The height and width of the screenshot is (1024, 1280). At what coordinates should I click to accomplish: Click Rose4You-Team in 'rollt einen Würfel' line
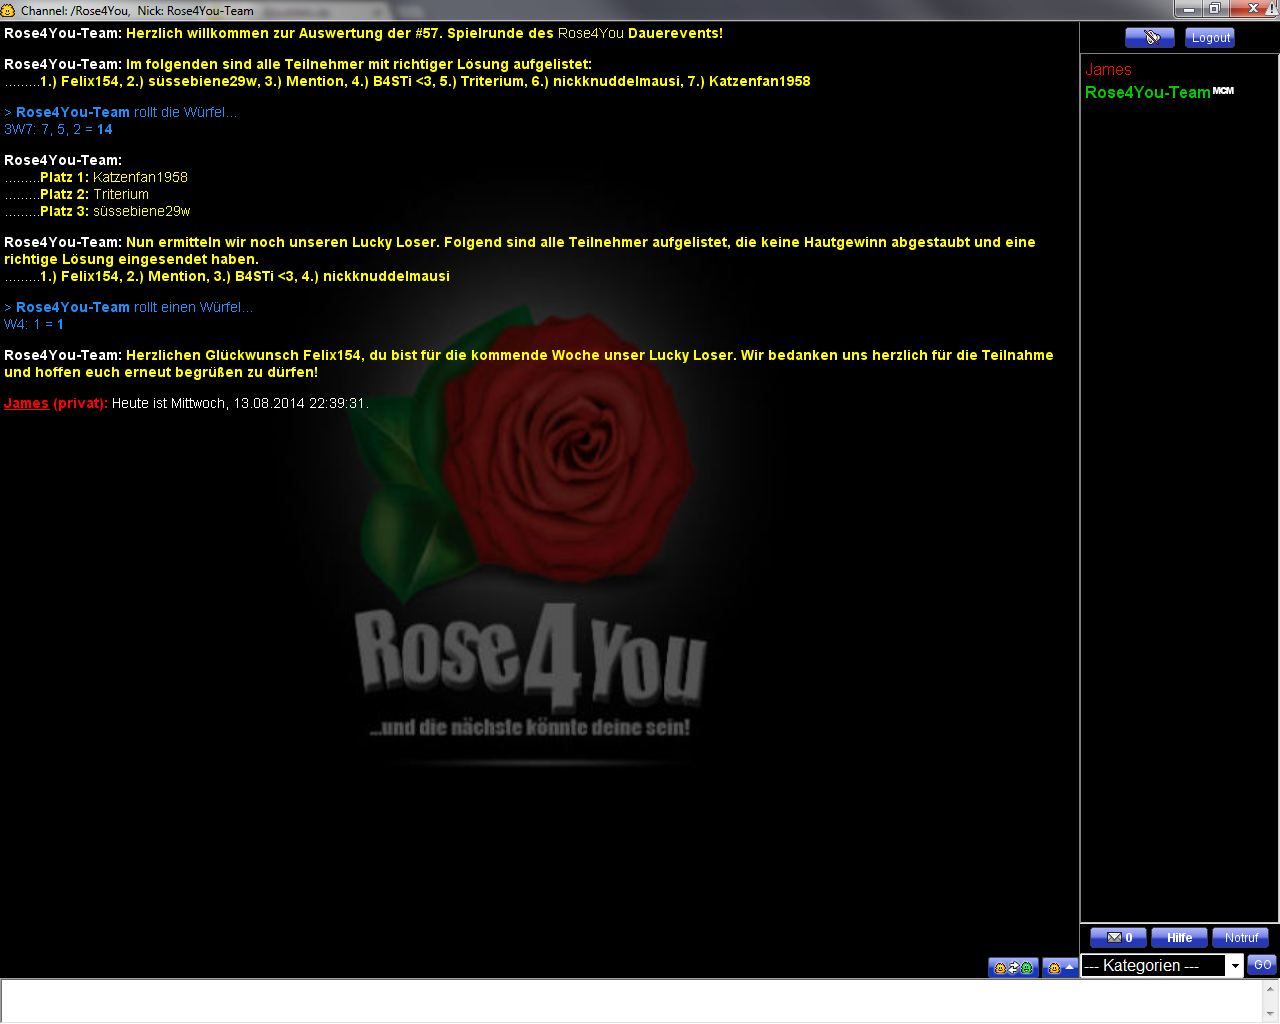73,307
